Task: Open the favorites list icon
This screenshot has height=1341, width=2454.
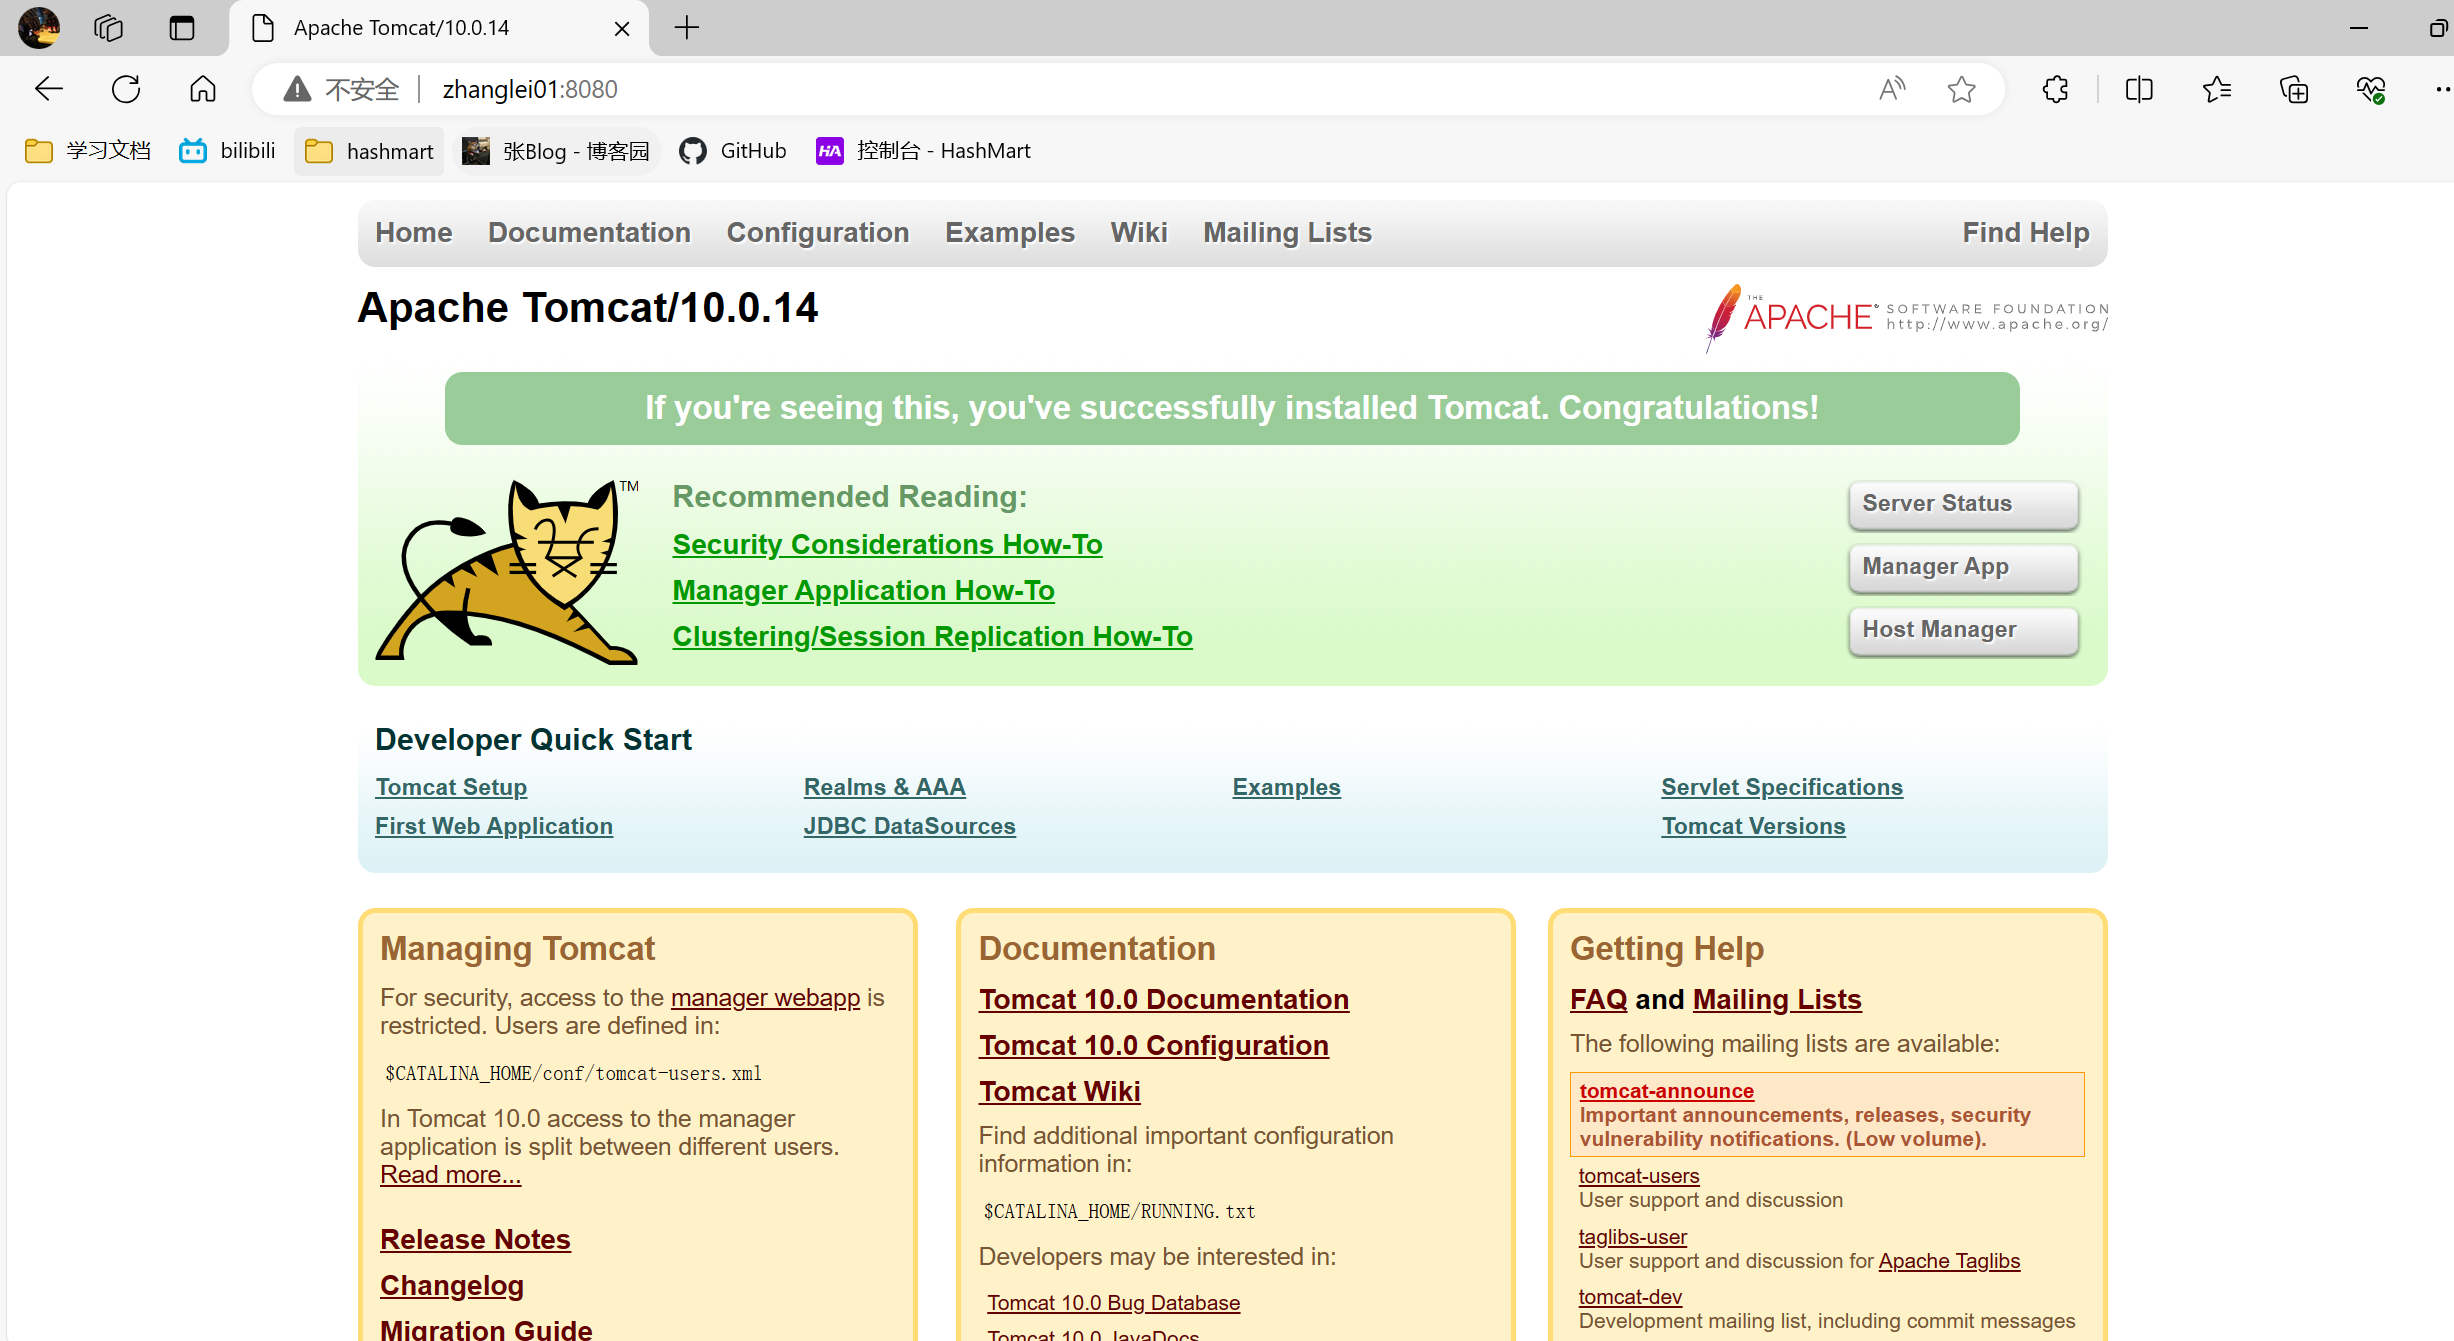Action: [2217, 89]
